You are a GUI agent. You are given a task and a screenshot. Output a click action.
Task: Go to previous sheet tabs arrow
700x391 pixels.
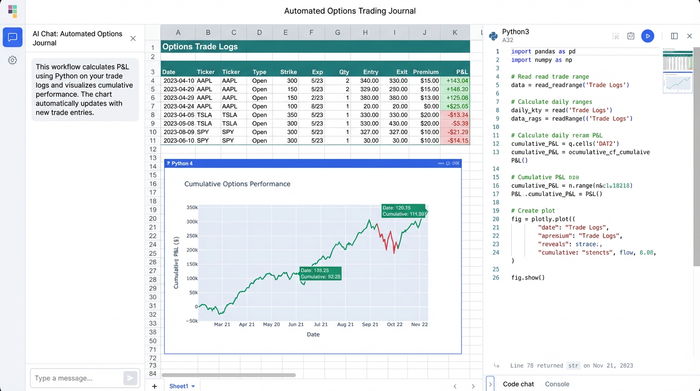455,386
